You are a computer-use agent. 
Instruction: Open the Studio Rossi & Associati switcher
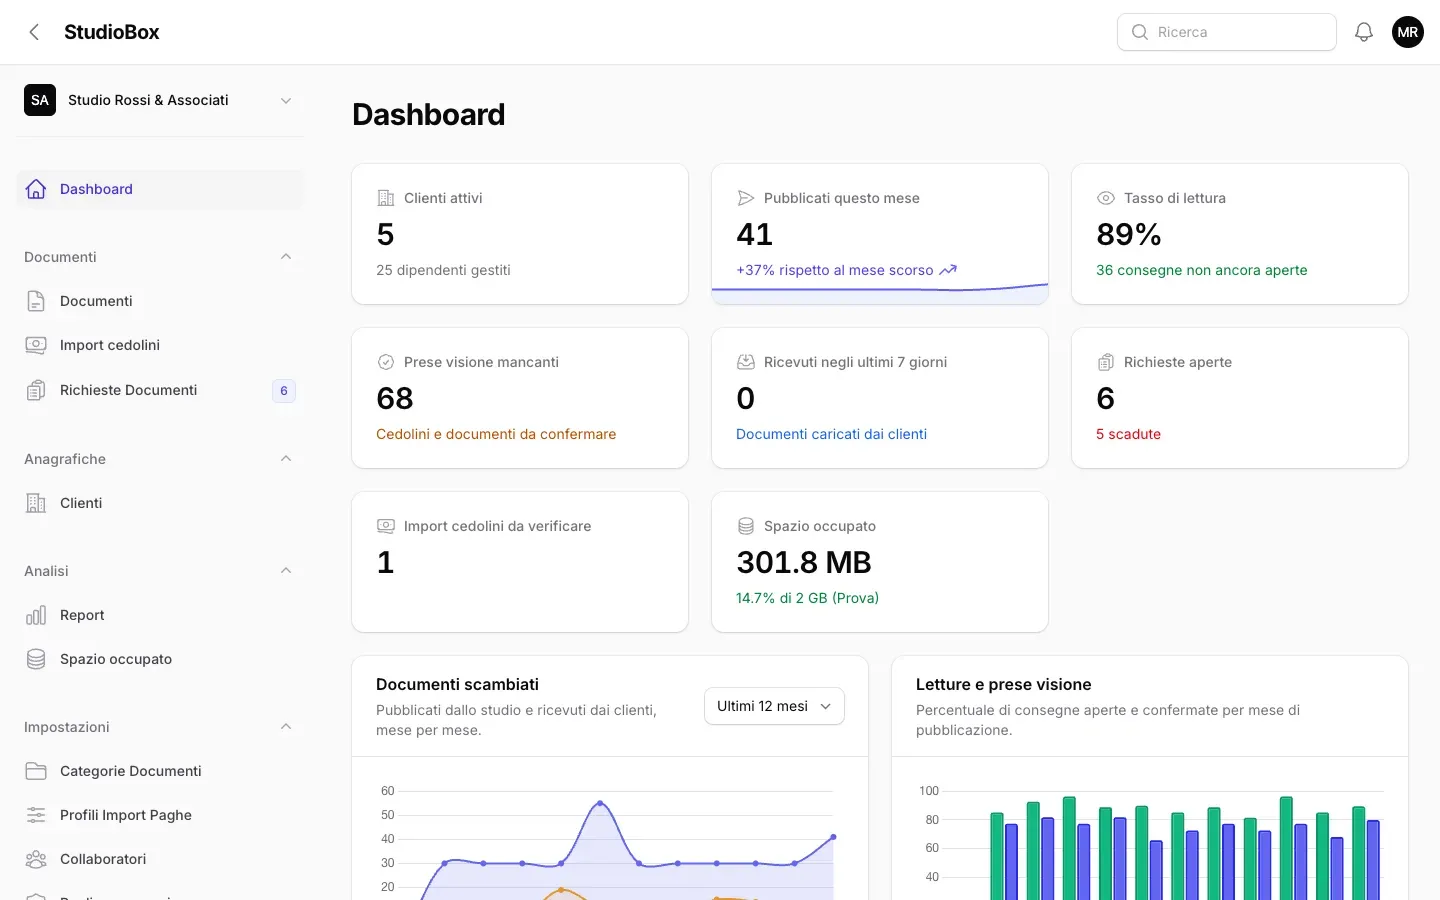click(x=160, y=100)
